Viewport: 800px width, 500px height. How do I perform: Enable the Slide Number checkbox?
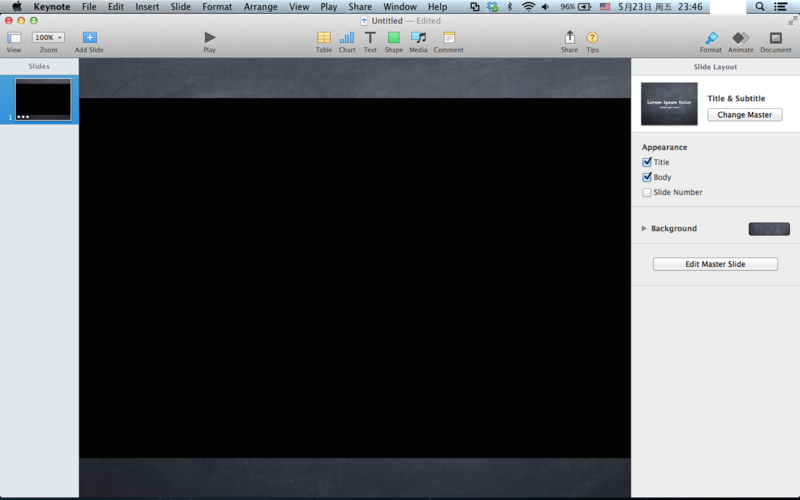(647, 192)
